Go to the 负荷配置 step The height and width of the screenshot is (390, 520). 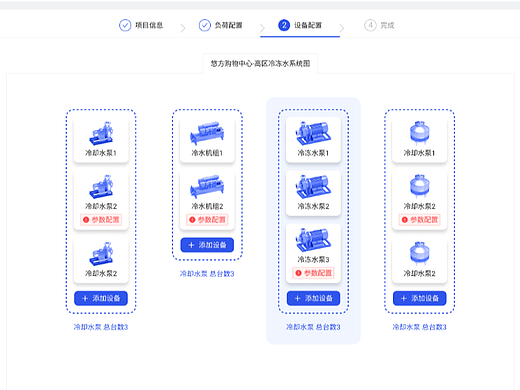(x=220, y=25)
